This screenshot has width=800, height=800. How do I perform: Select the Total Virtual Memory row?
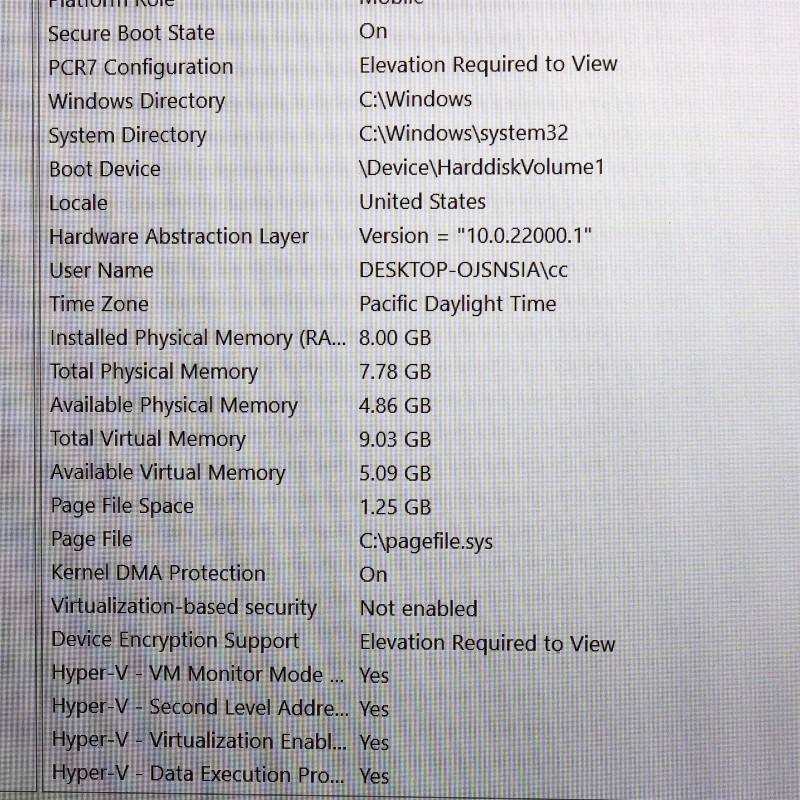click(x=147, y=439)
